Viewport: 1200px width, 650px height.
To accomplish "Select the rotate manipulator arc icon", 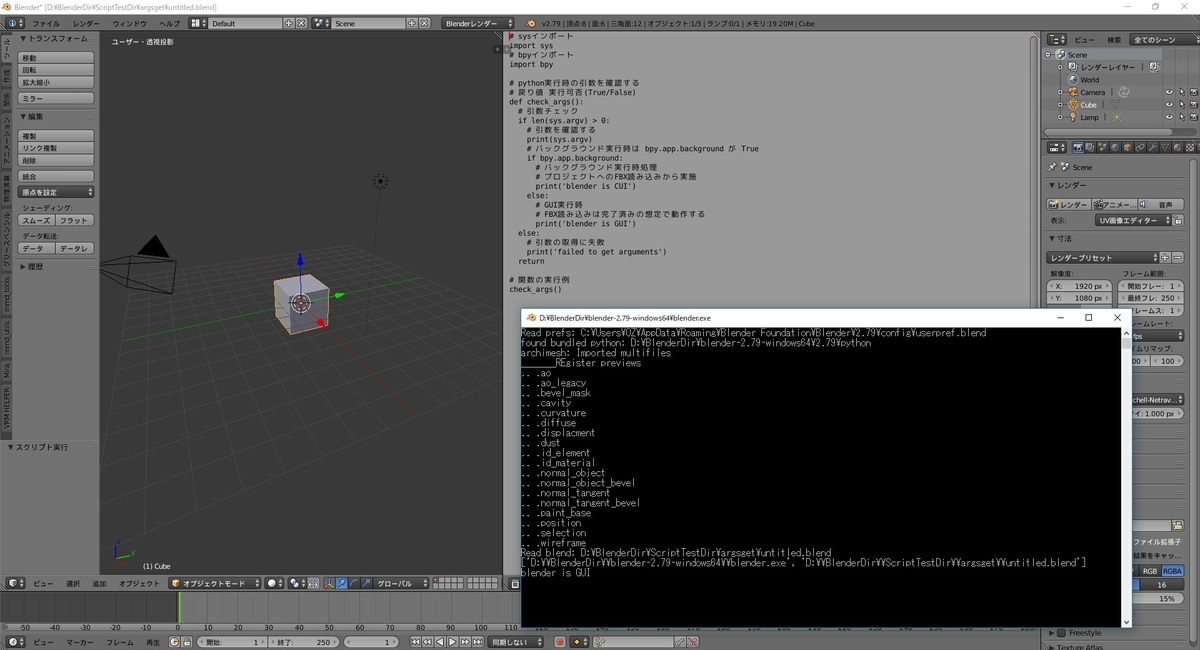I will (x=353, y=583).
